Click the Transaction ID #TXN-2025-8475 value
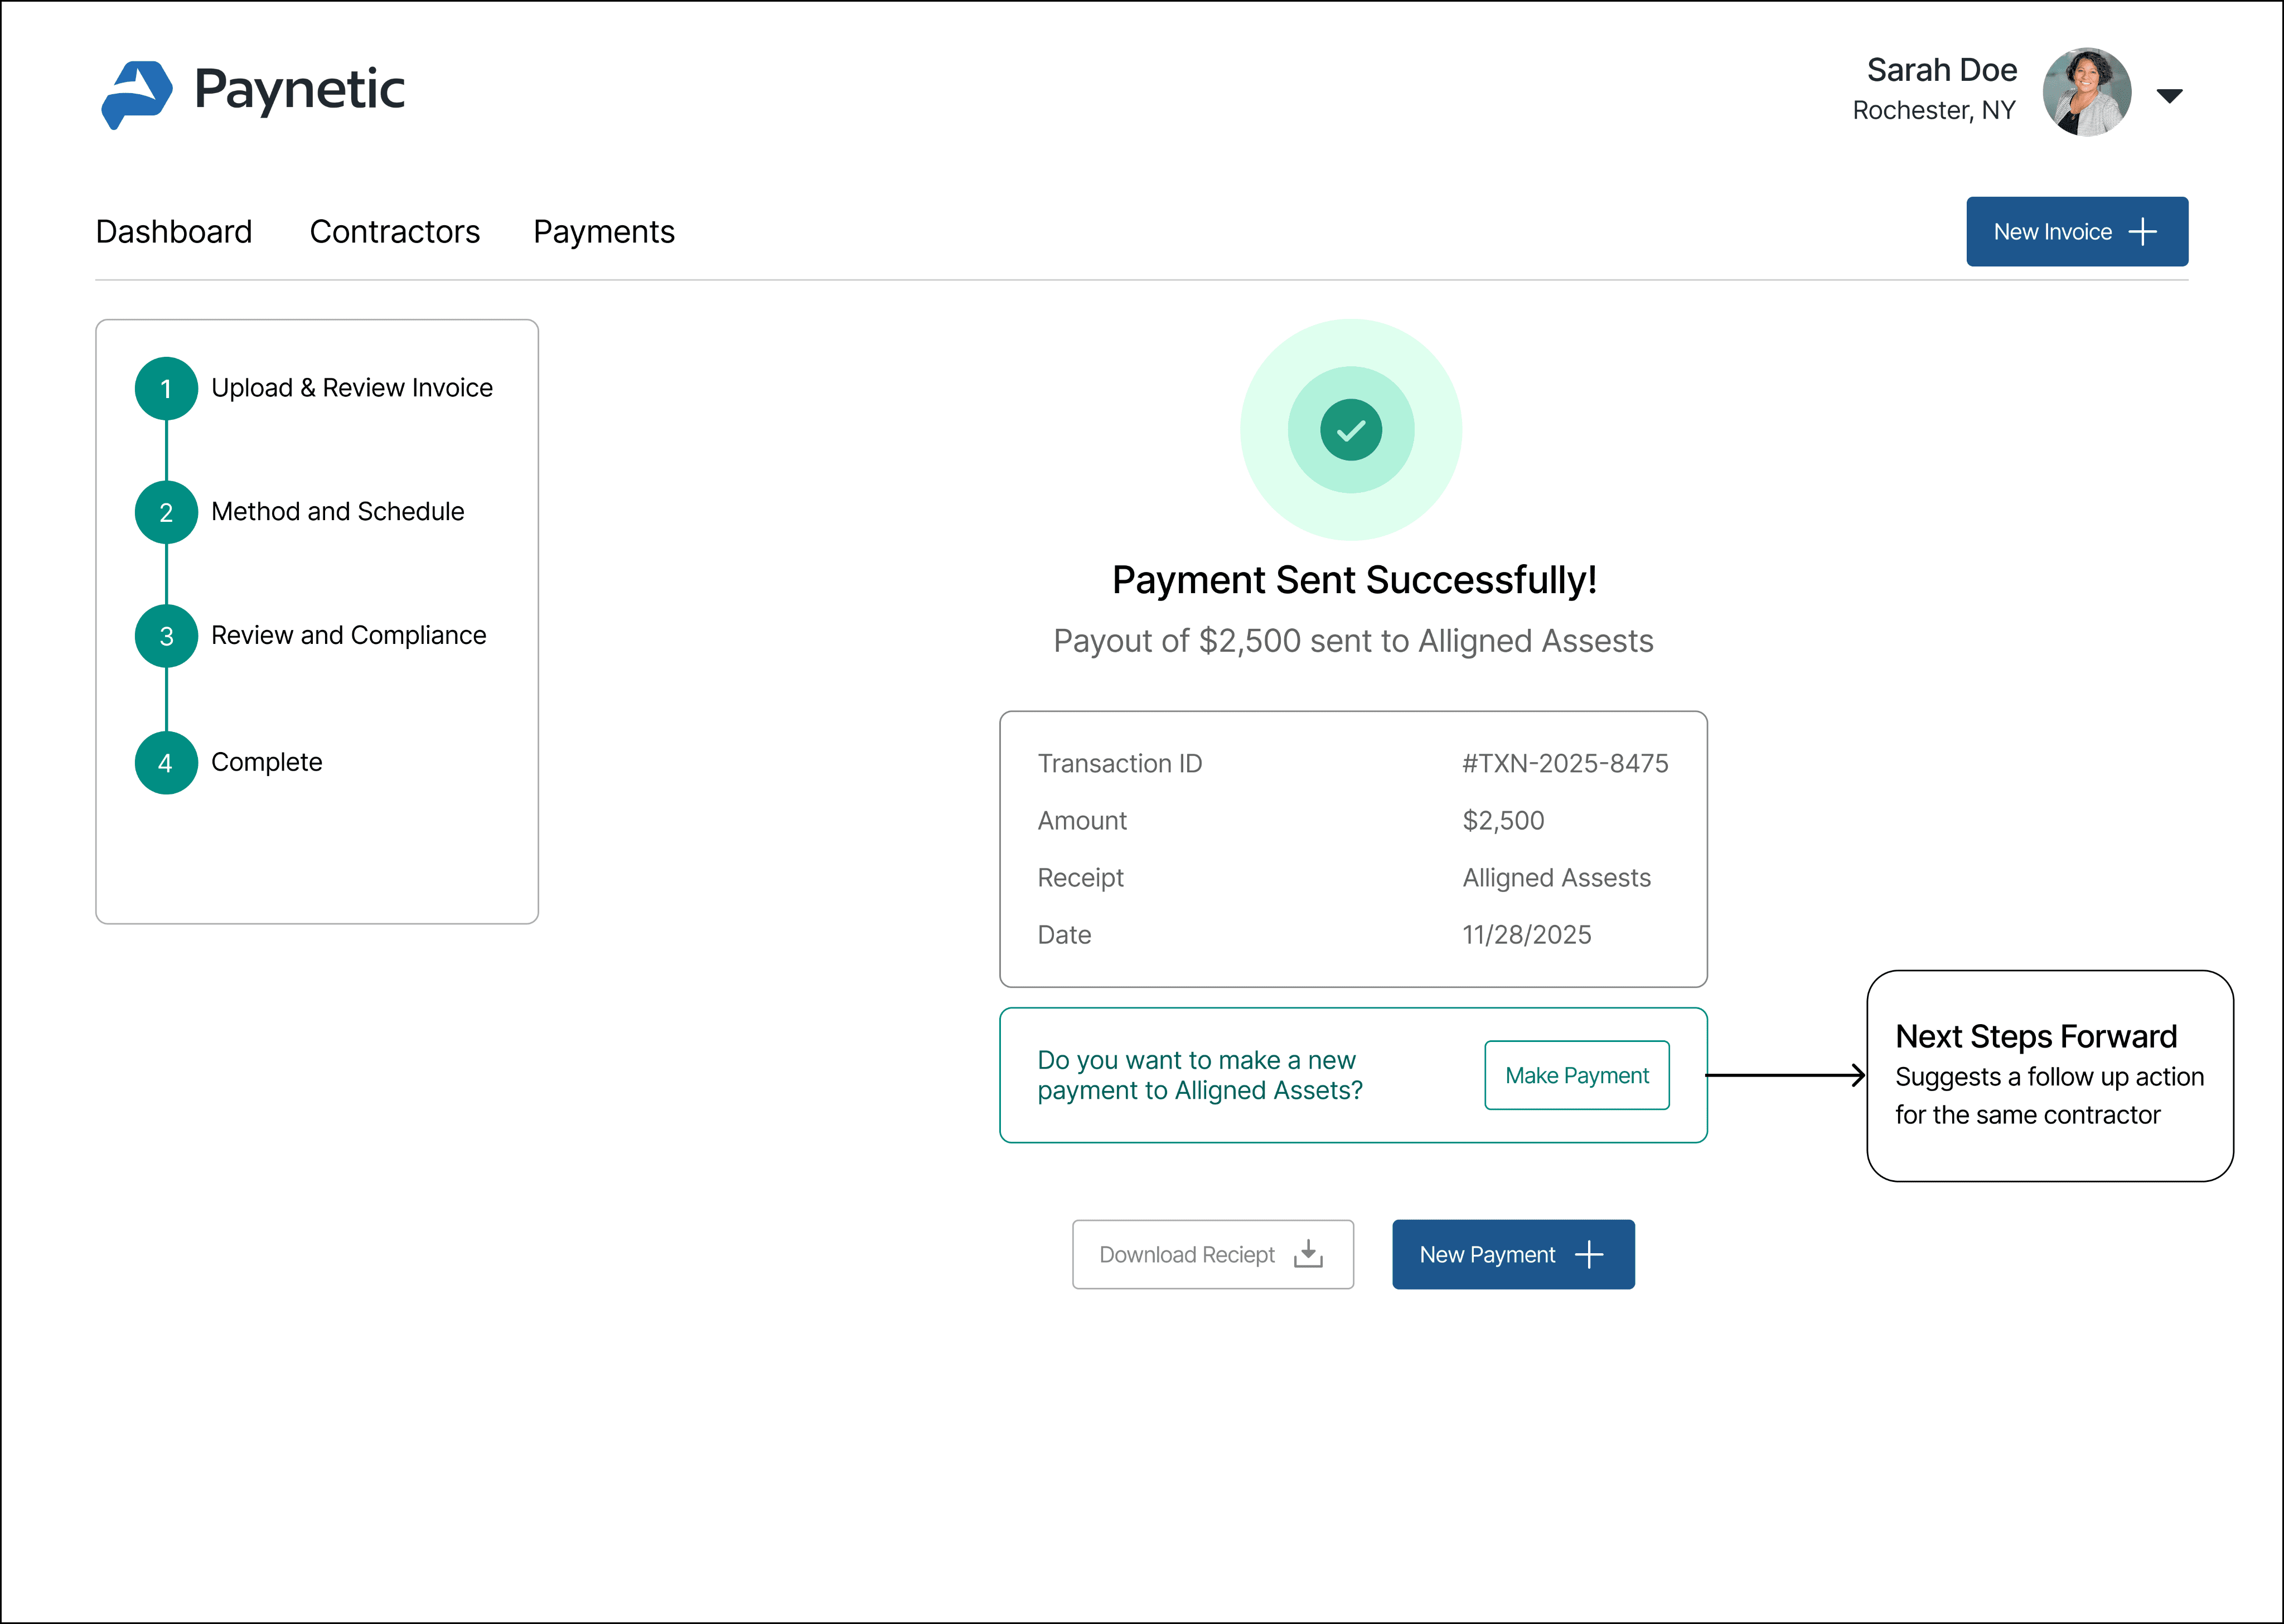 pyautogui.click(x=1564, y=764)
